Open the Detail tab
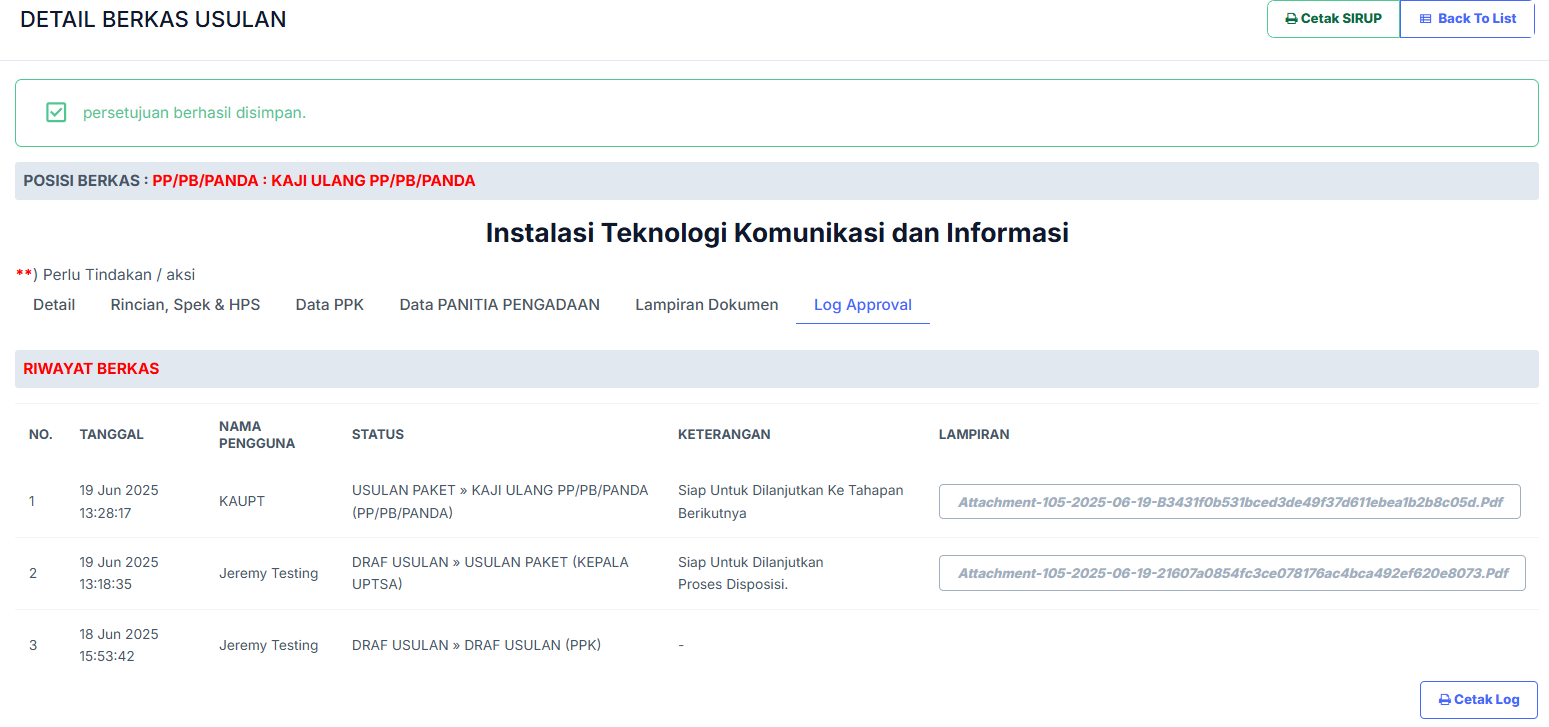 point(54,305)
